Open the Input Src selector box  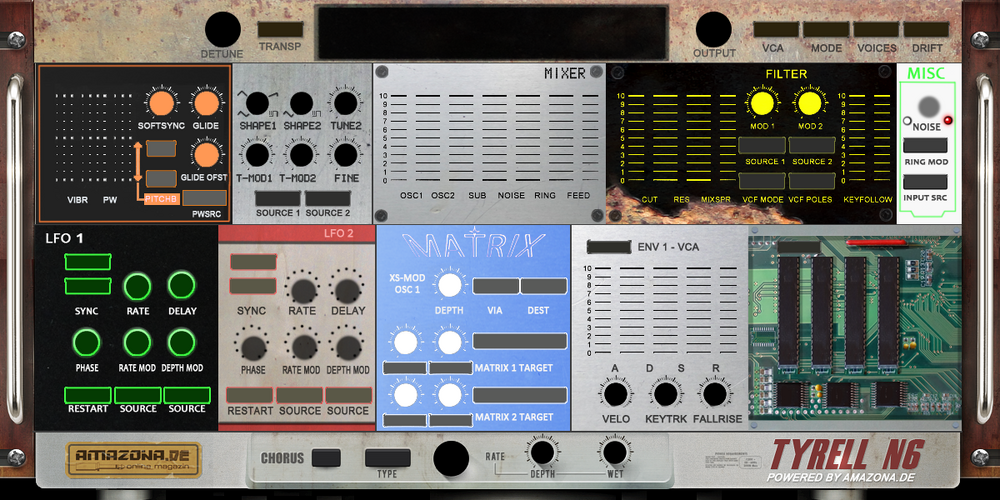point(925,182)
